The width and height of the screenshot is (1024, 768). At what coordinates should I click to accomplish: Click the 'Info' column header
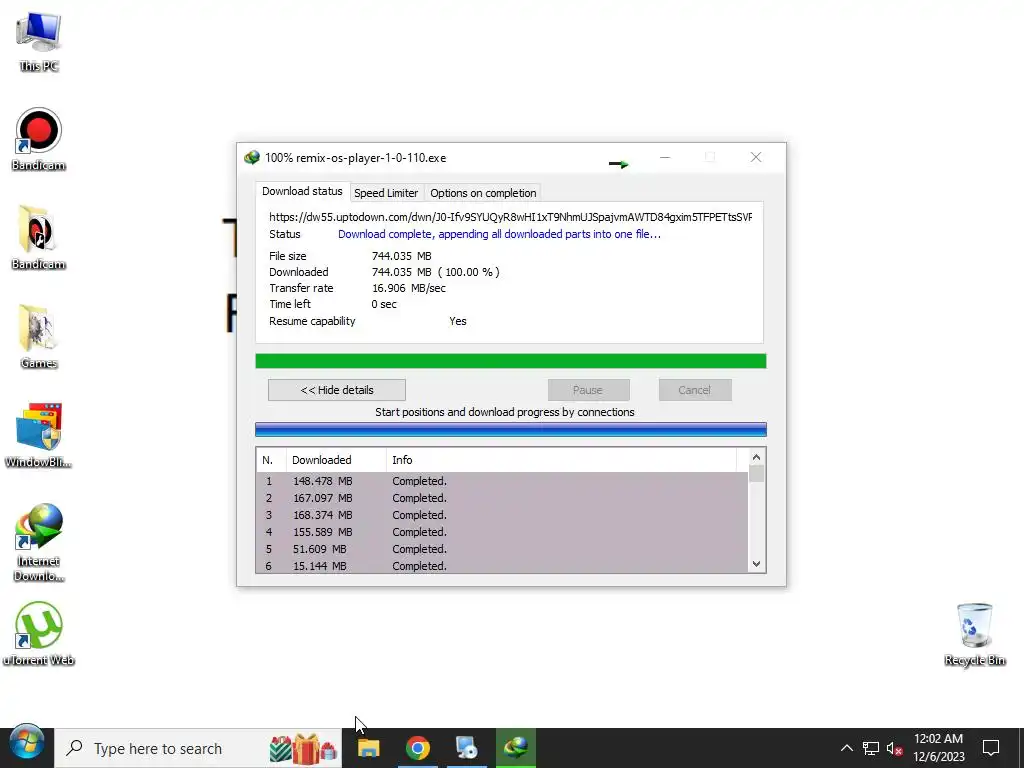(x=561, y=460)
